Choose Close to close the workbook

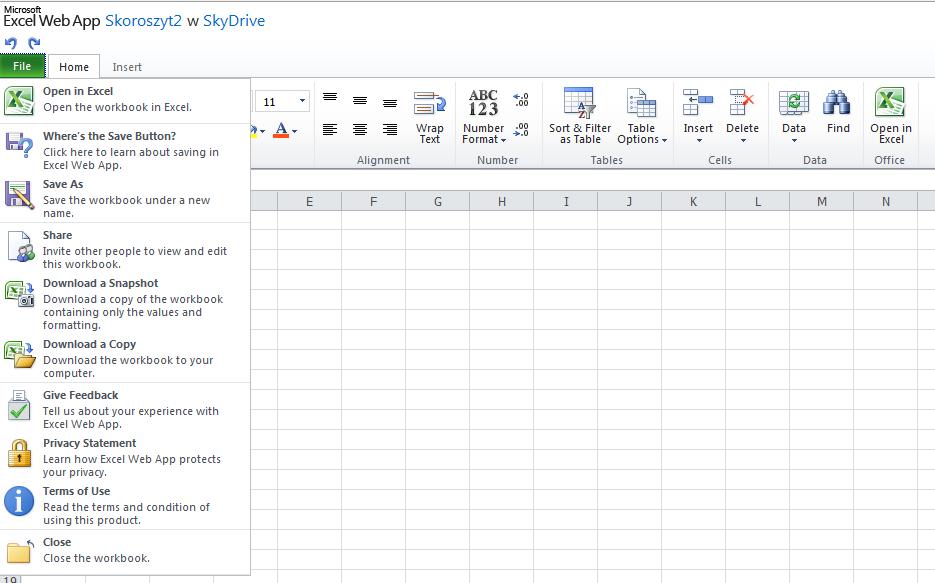[x=125, y=550]
